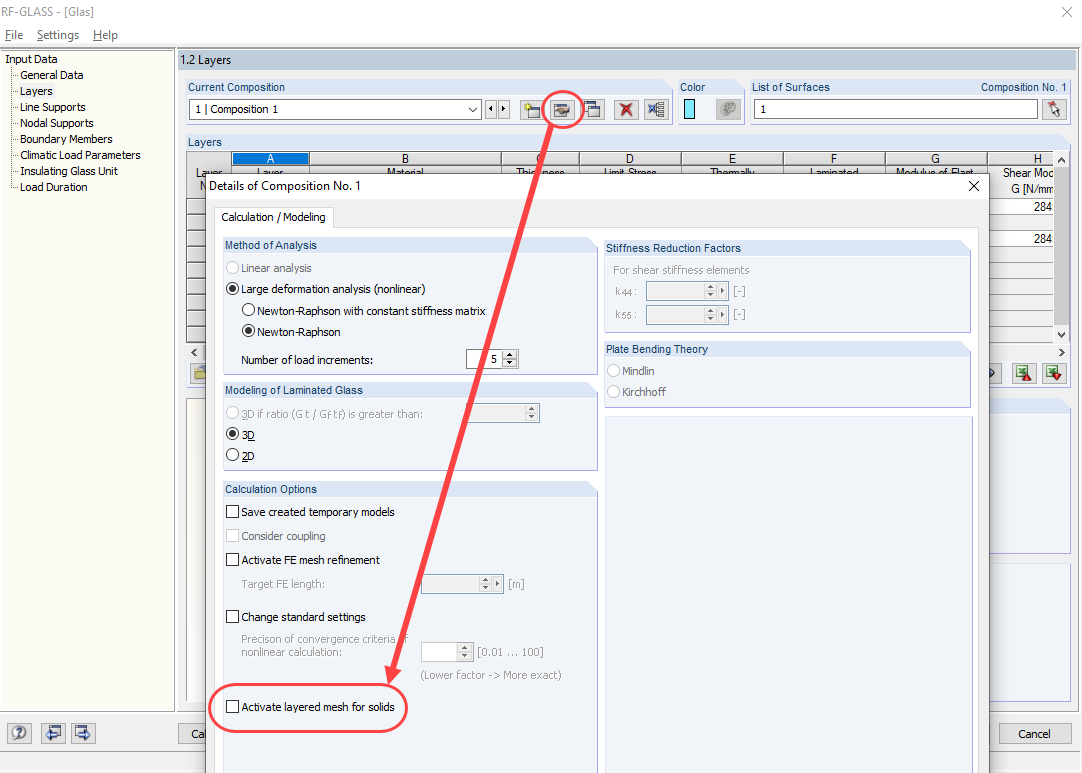
Task: Go to next module window icon
Action: pyautogui.click(x=83, y=733)
